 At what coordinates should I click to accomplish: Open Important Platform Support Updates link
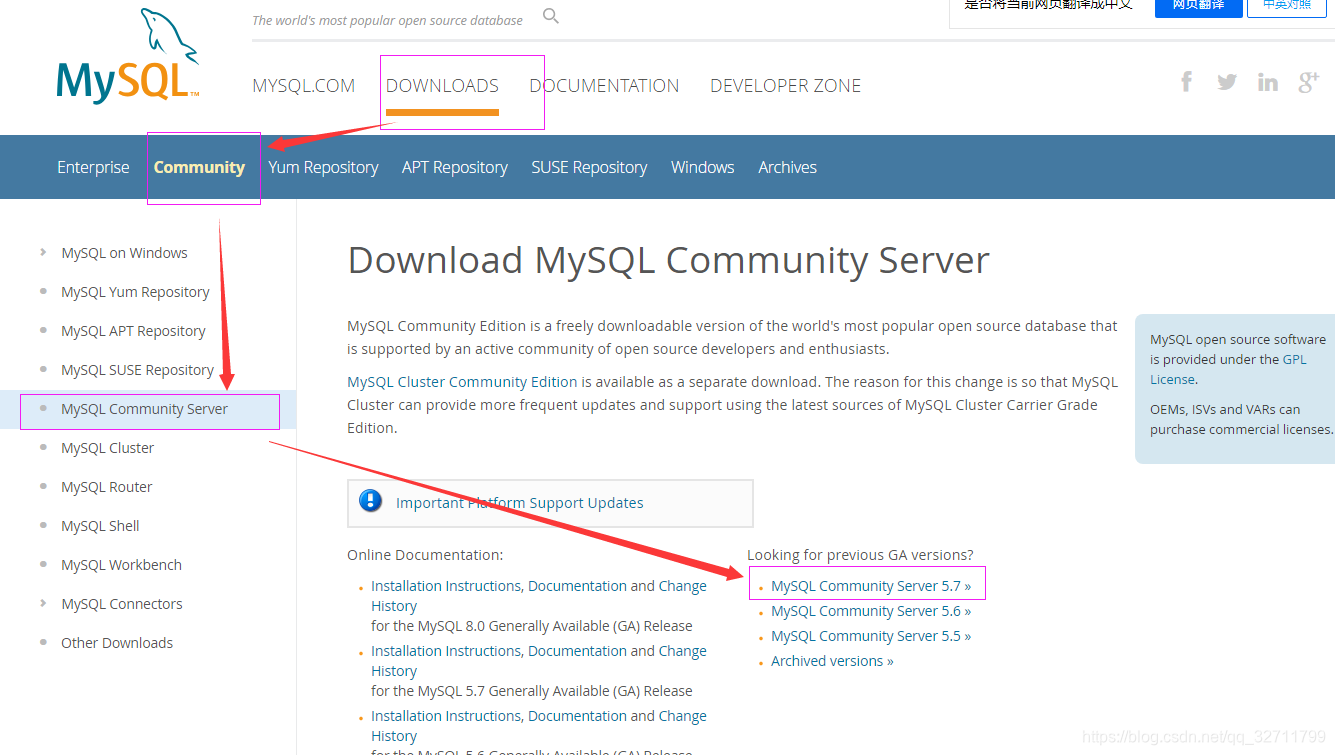(x=519, y=503)
